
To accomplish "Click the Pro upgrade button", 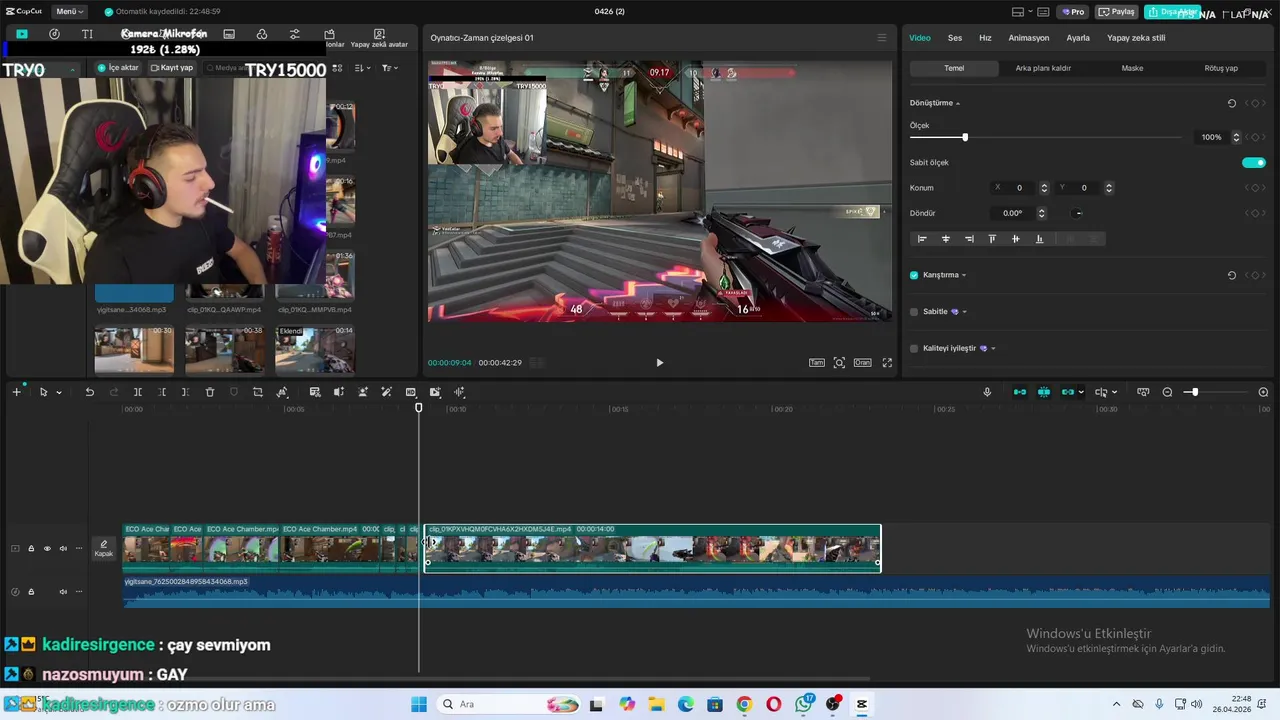I will click(x=1074, y=12).
